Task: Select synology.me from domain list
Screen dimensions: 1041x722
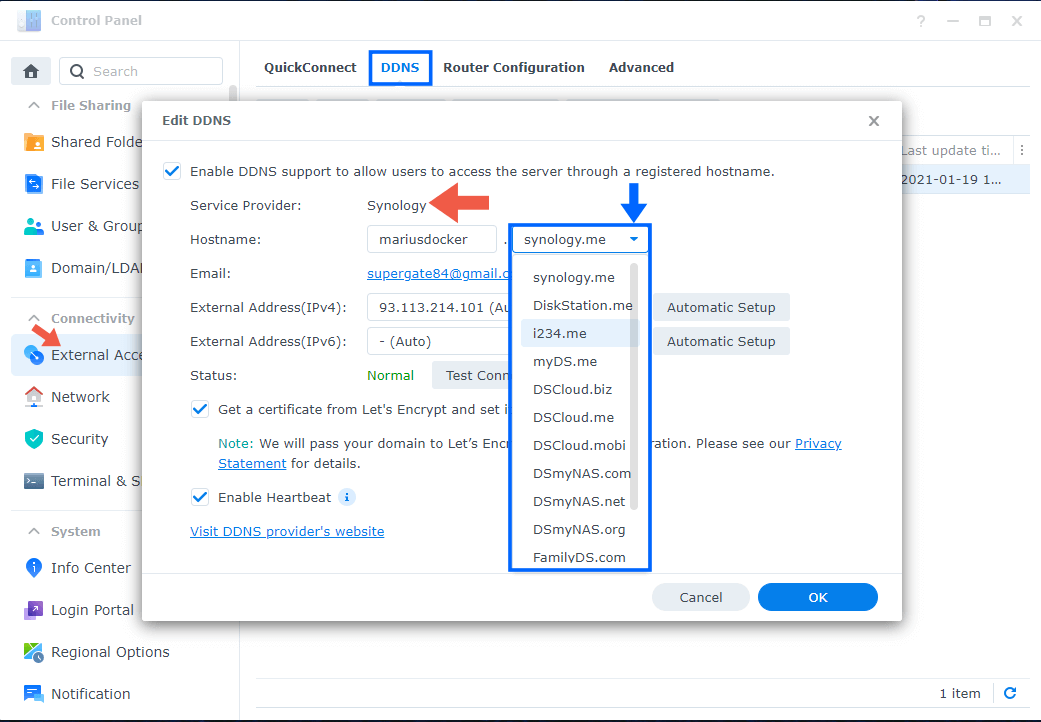Action: click(x=574, y=277)
